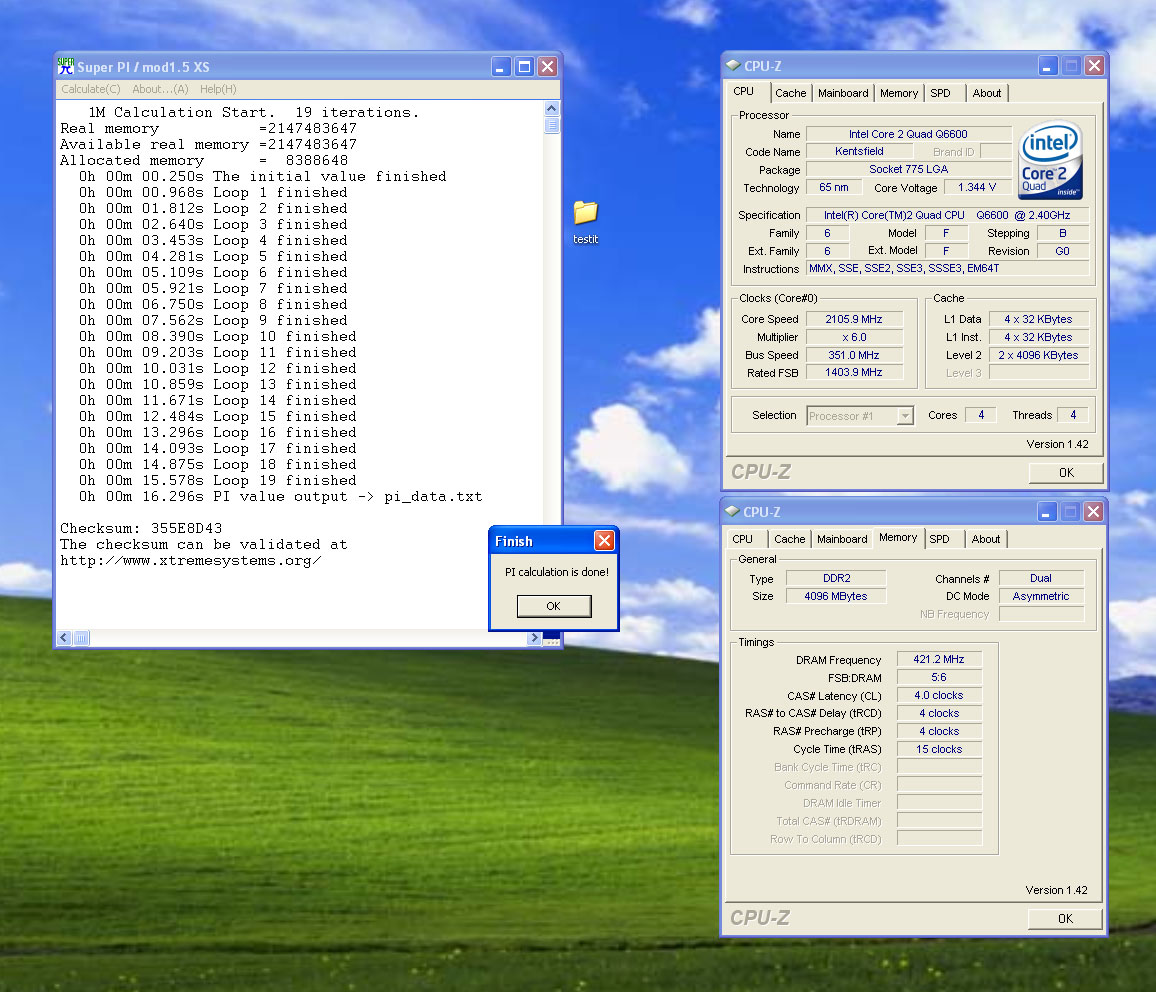
Task: Open the testit folder on desktop
Action: click(x=585, y=221)
